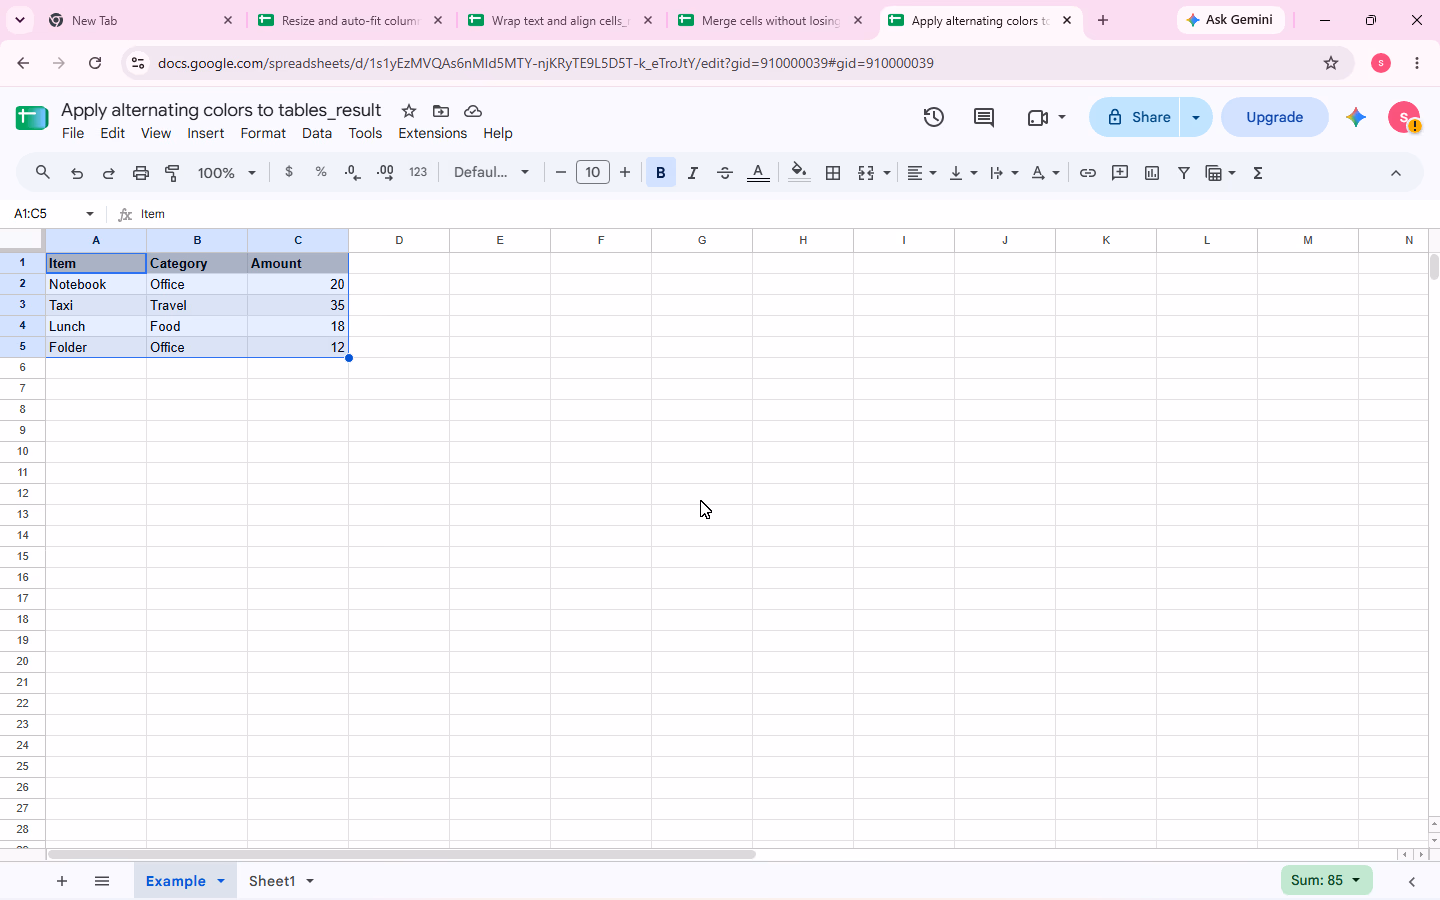Open the zoom 100% dropdown
Viewport: 1440px width, 900px height.
click(227, 173)
